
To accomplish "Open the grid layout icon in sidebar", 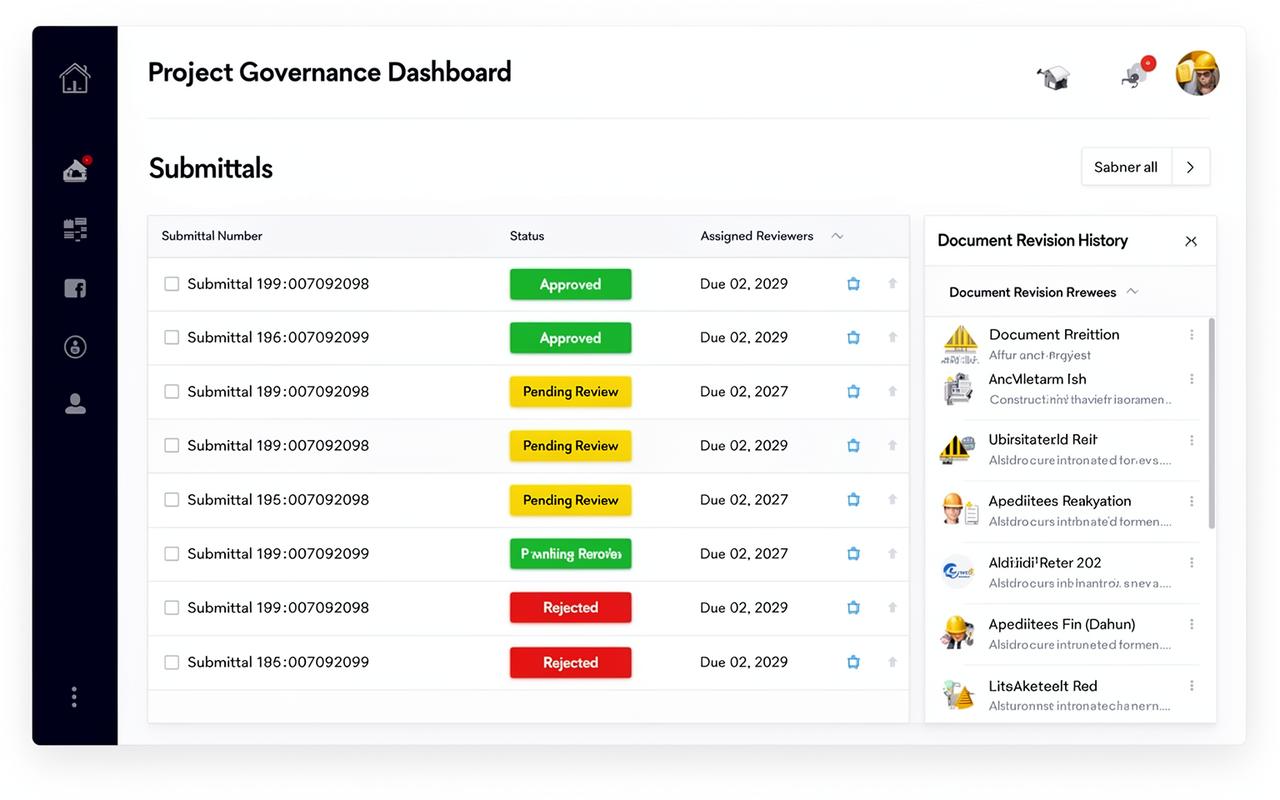I will (75, 230).
